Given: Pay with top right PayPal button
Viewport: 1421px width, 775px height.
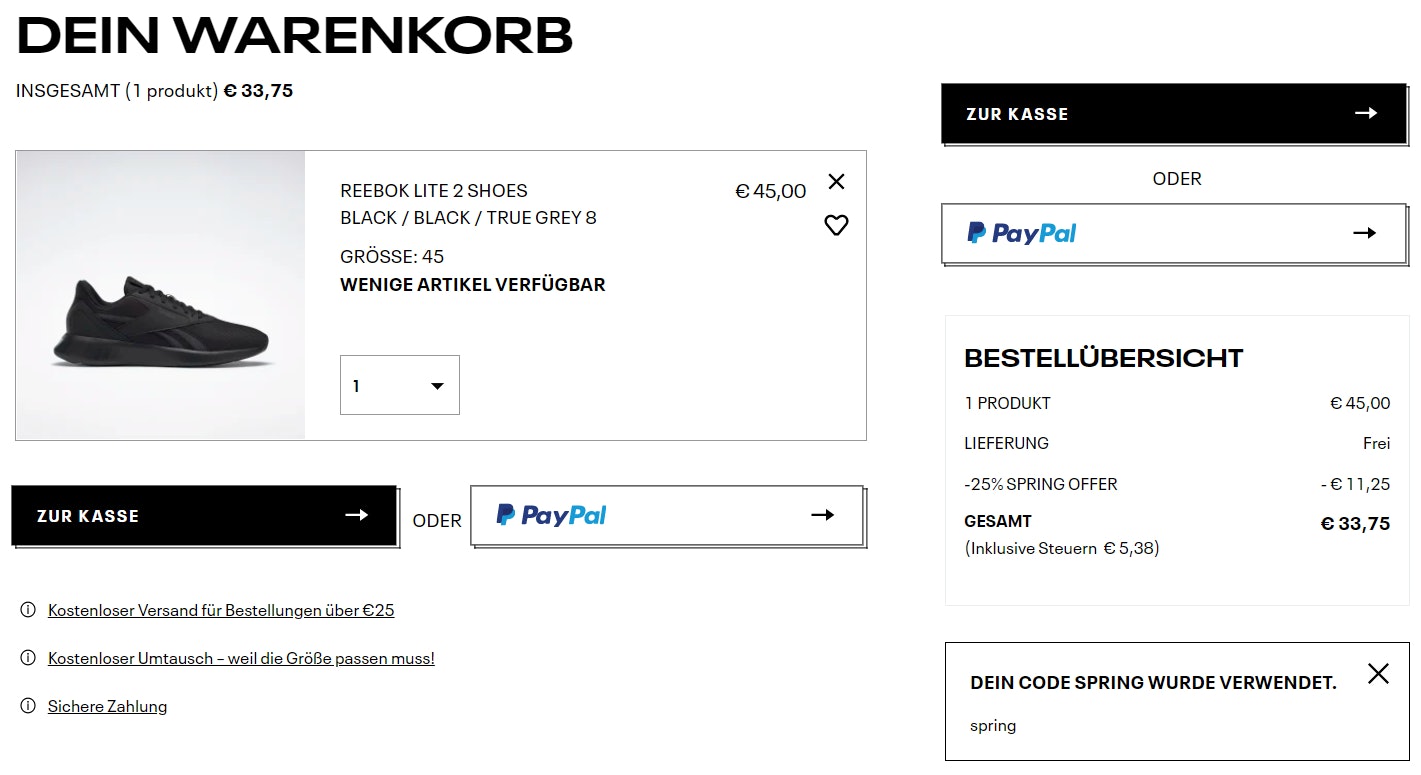Looking at the screenshot, I should coord(1173,233).
